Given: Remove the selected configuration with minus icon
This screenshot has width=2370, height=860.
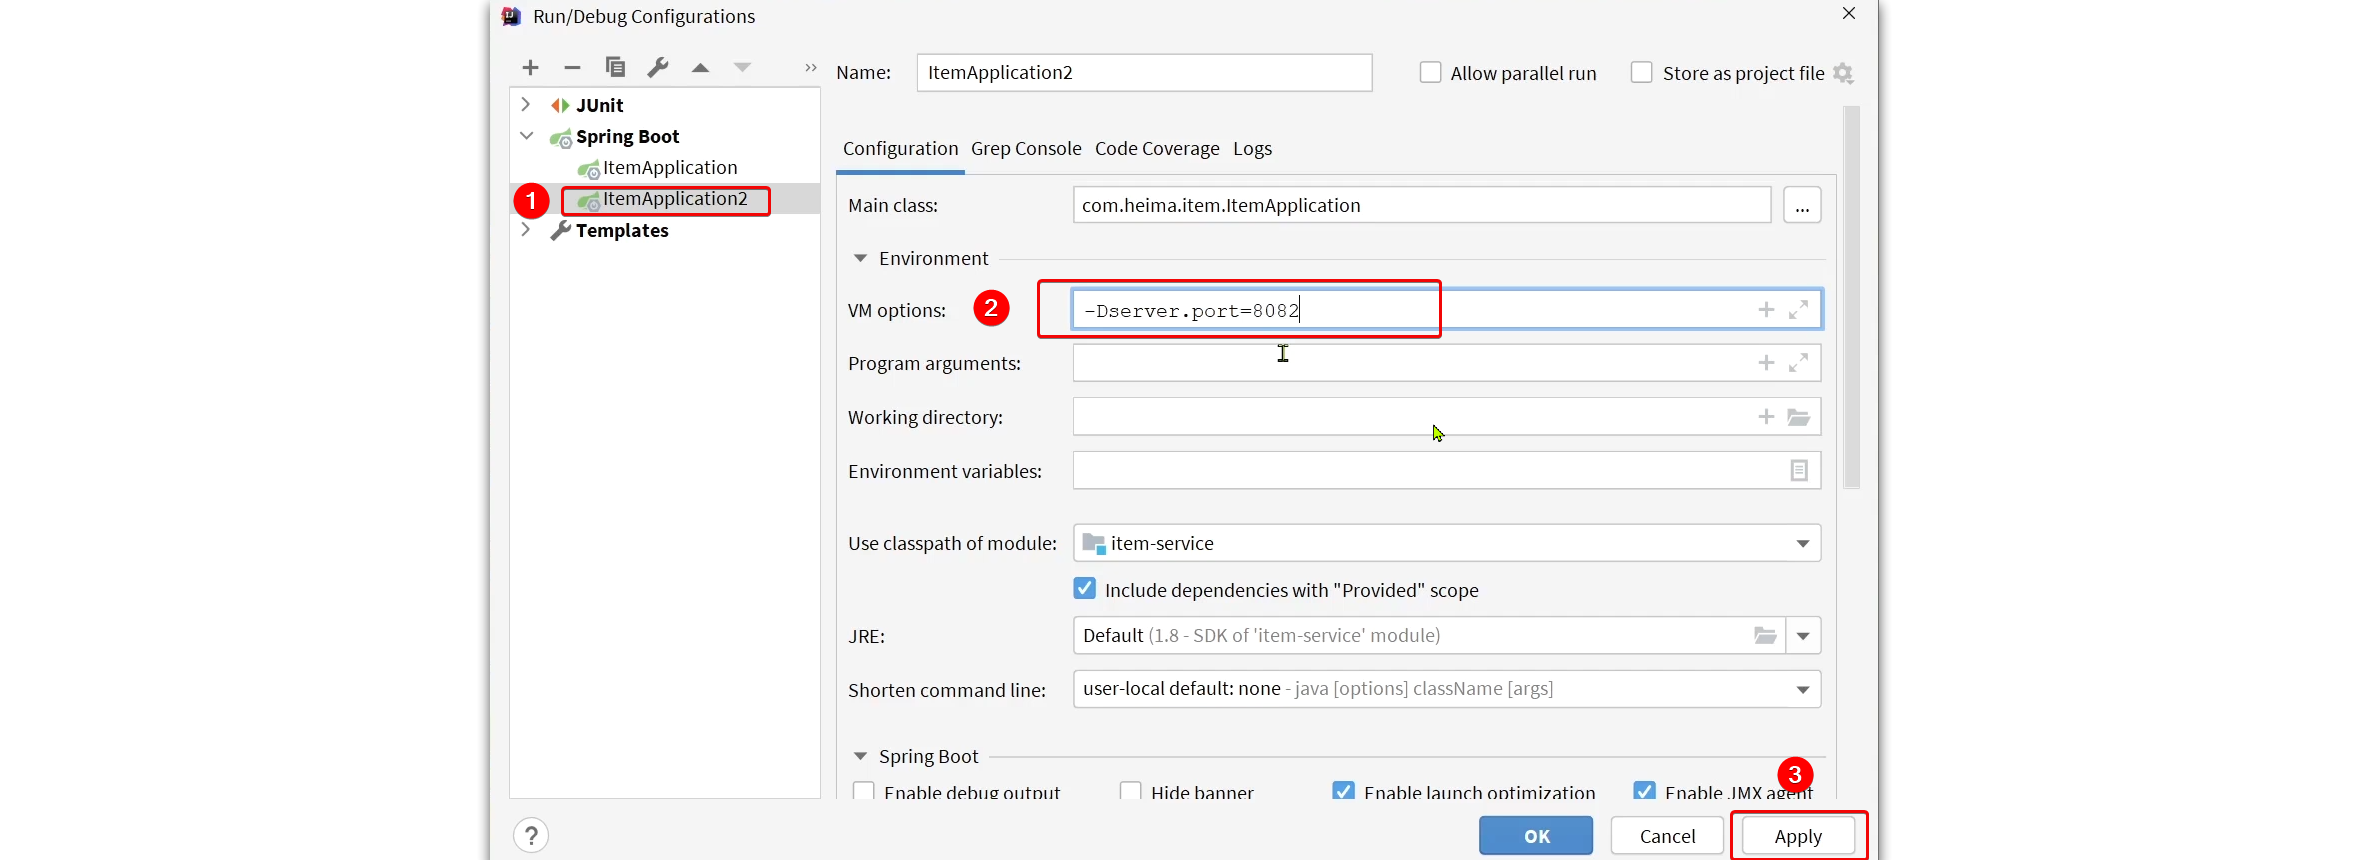Looking at the screenshot, I should pos(572,68).
